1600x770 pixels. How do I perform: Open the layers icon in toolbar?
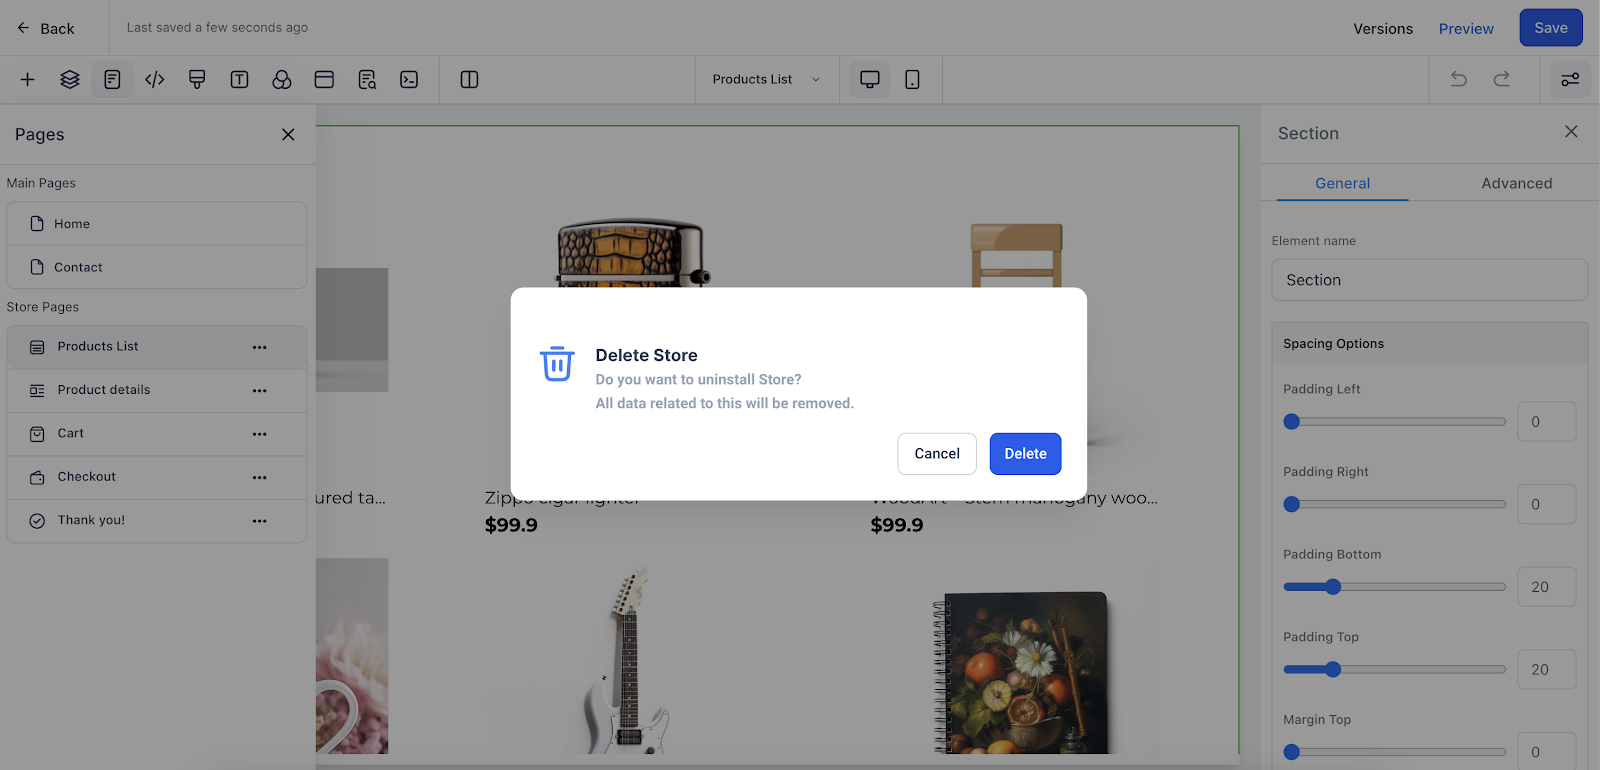[x=70, y=79]
